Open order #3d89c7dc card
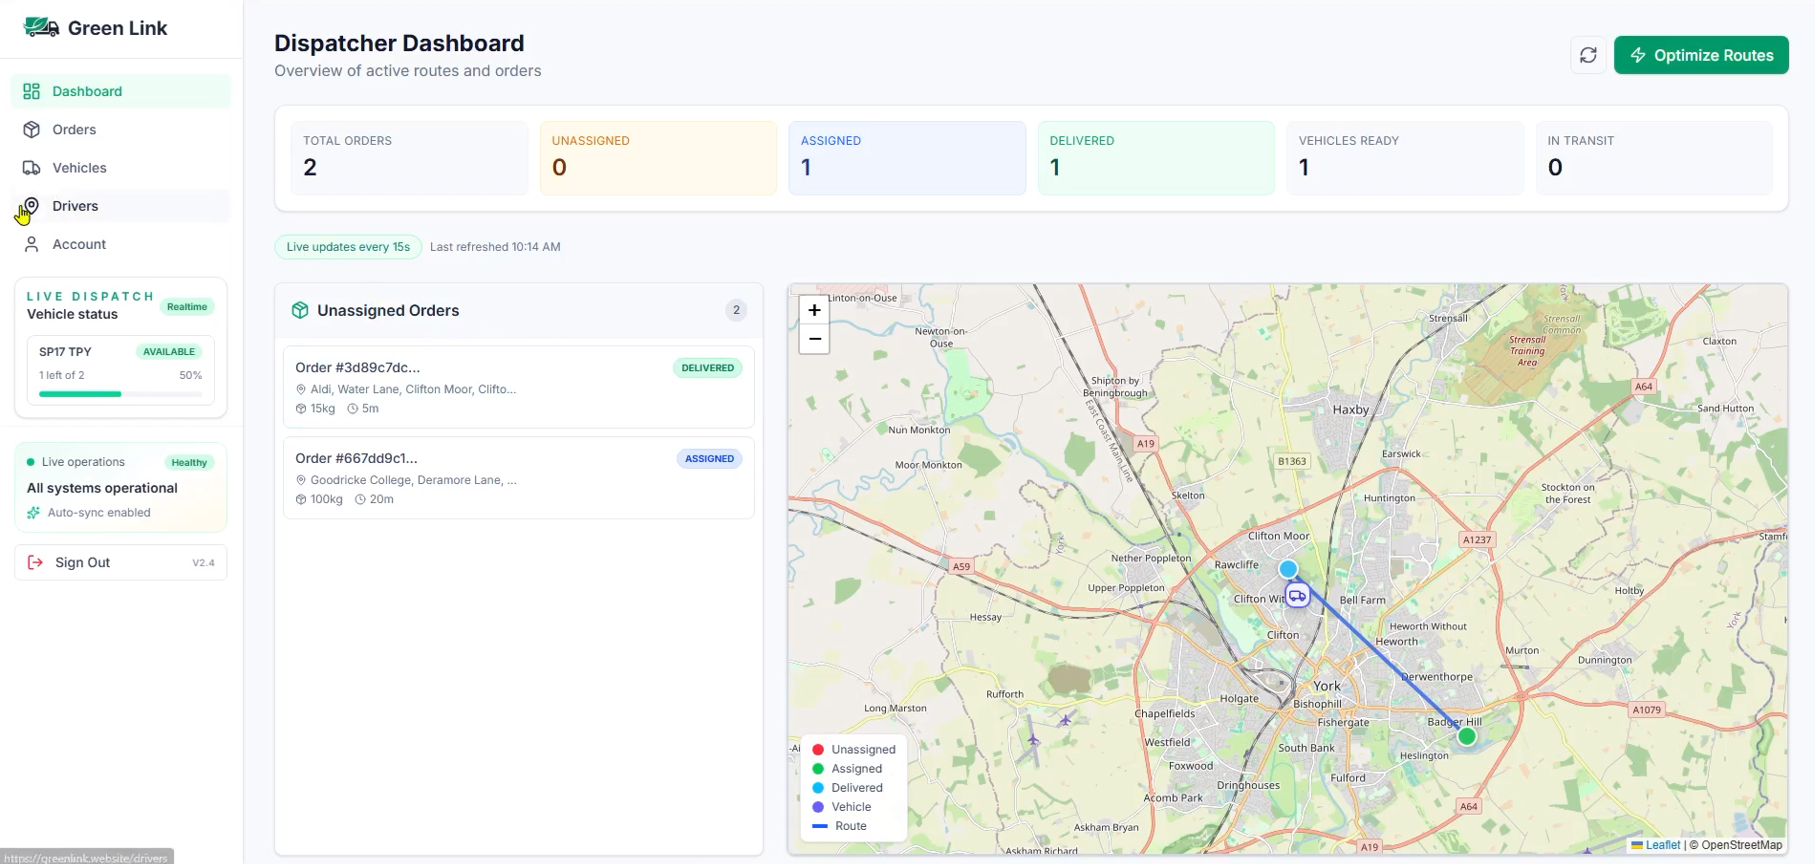This screenshot has height=864, width=1815. (x=518, y=387)
